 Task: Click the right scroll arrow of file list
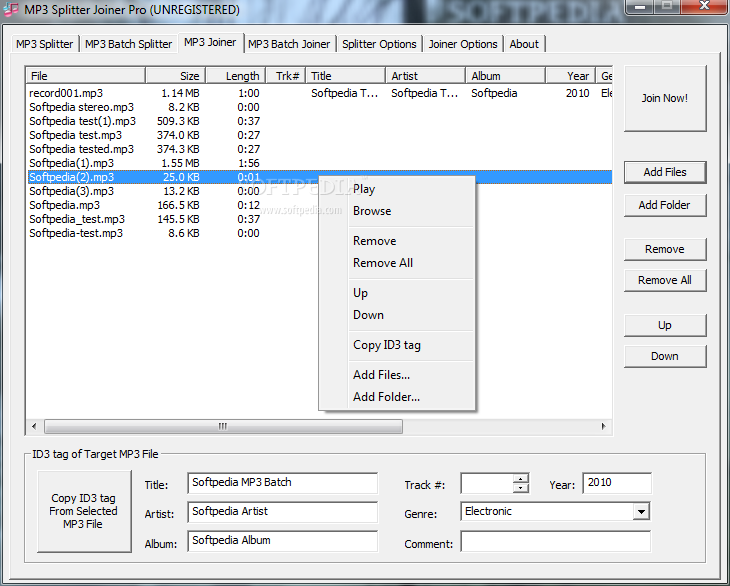click(603, 426)
